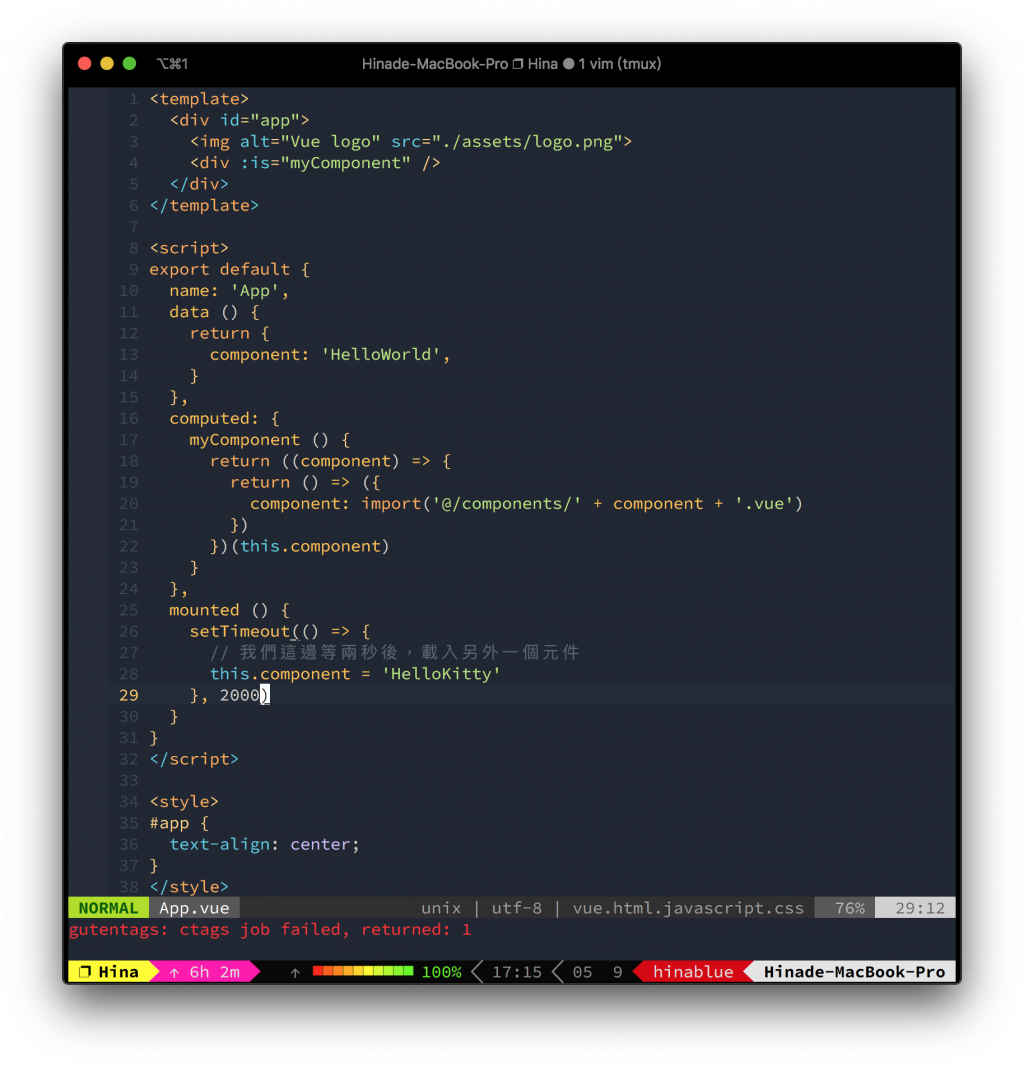Viewport: 1024px width, 1067px height.
Task: Click the 76% file position indicator
Action: pos(850,908)
